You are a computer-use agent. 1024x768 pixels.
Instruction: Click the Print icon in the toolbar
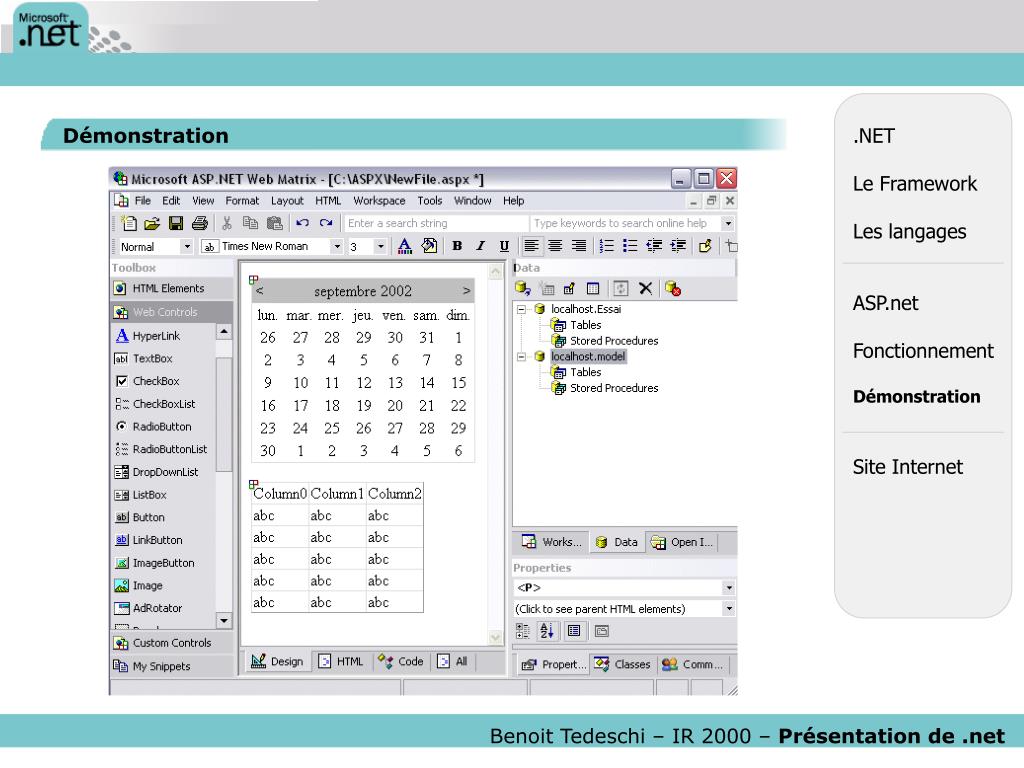click(200, 223)
